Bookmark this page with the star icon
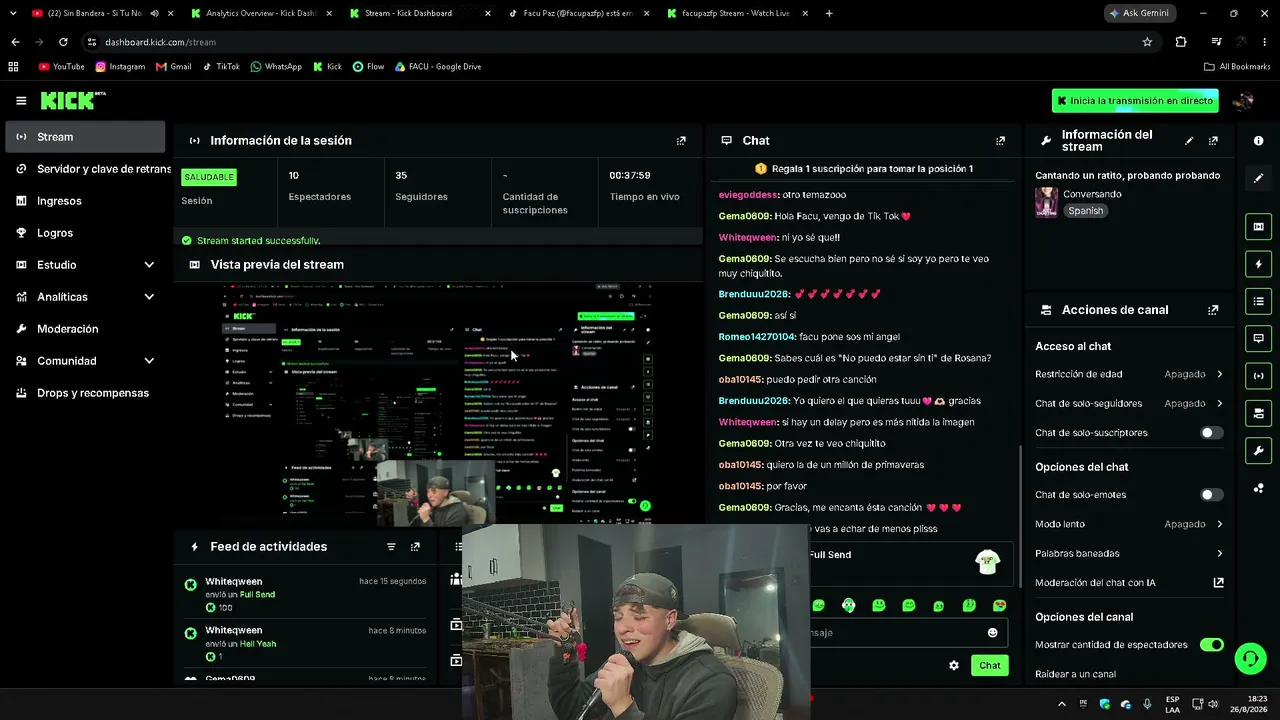Screen dimensions: 1280x720 click(1147, 42)
